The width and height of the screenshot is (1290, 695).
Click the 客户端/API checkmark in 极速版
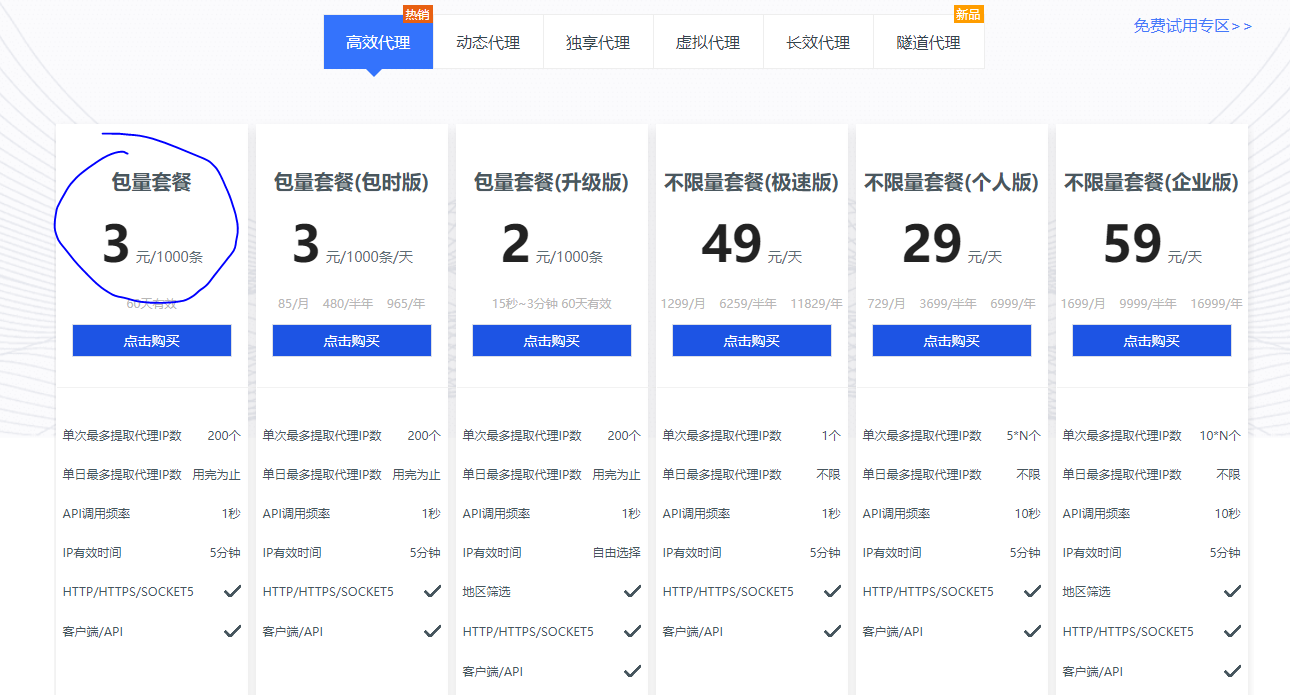[832, 631]
